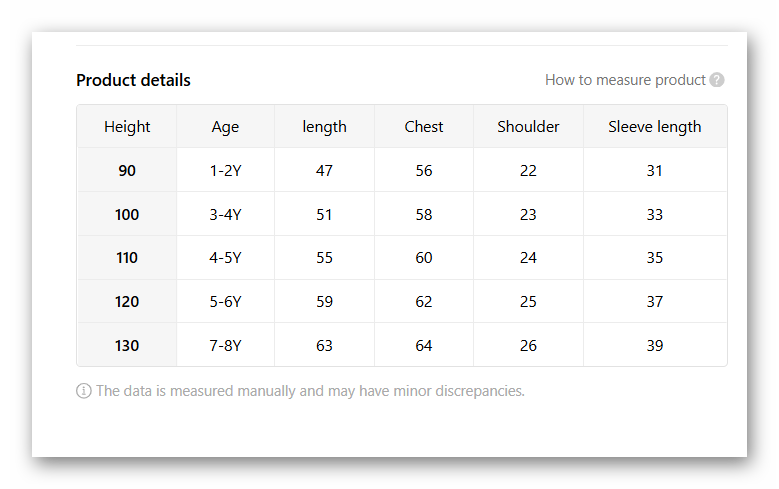
Task: Select the height 110 row label
Action: pyautogui.click(x=127, y=258)
